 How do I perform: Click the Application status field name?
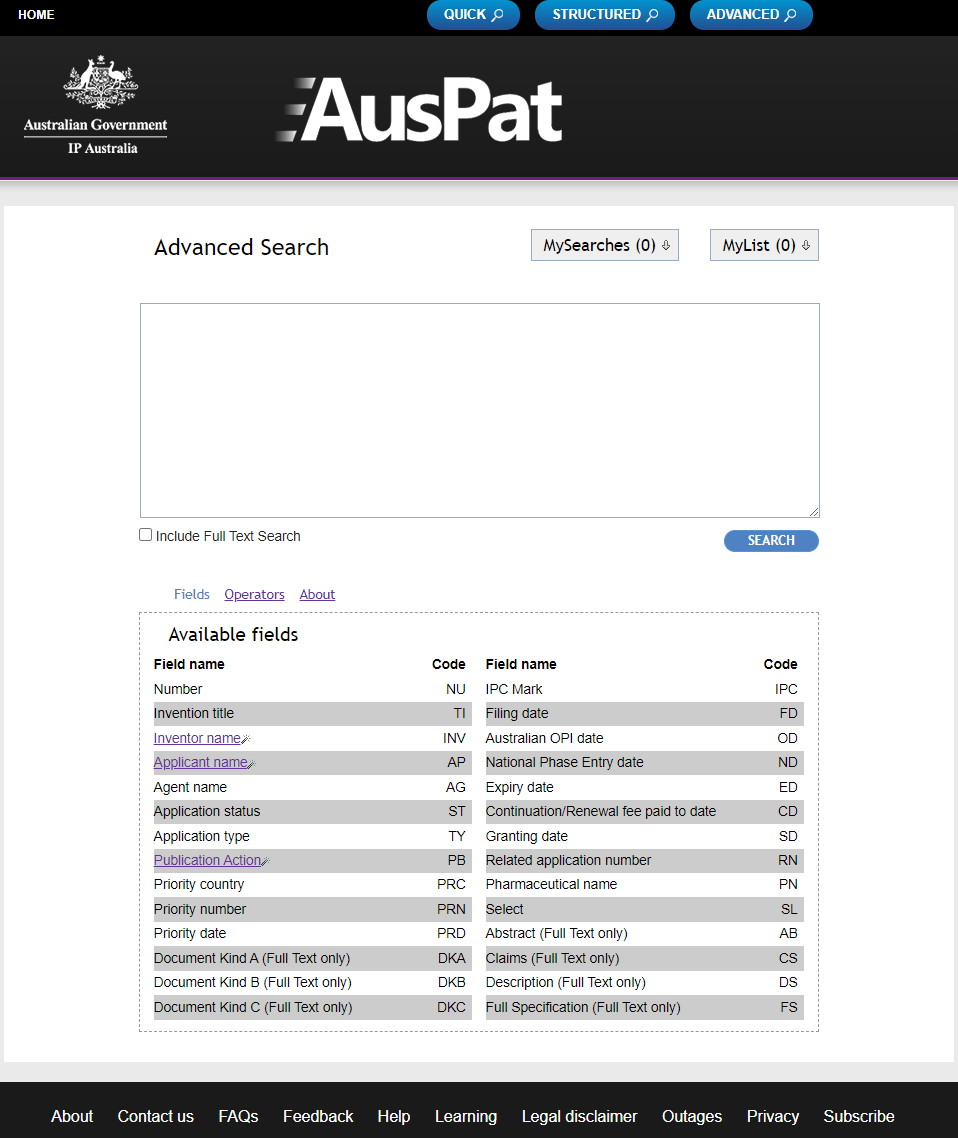coord(207,811)
